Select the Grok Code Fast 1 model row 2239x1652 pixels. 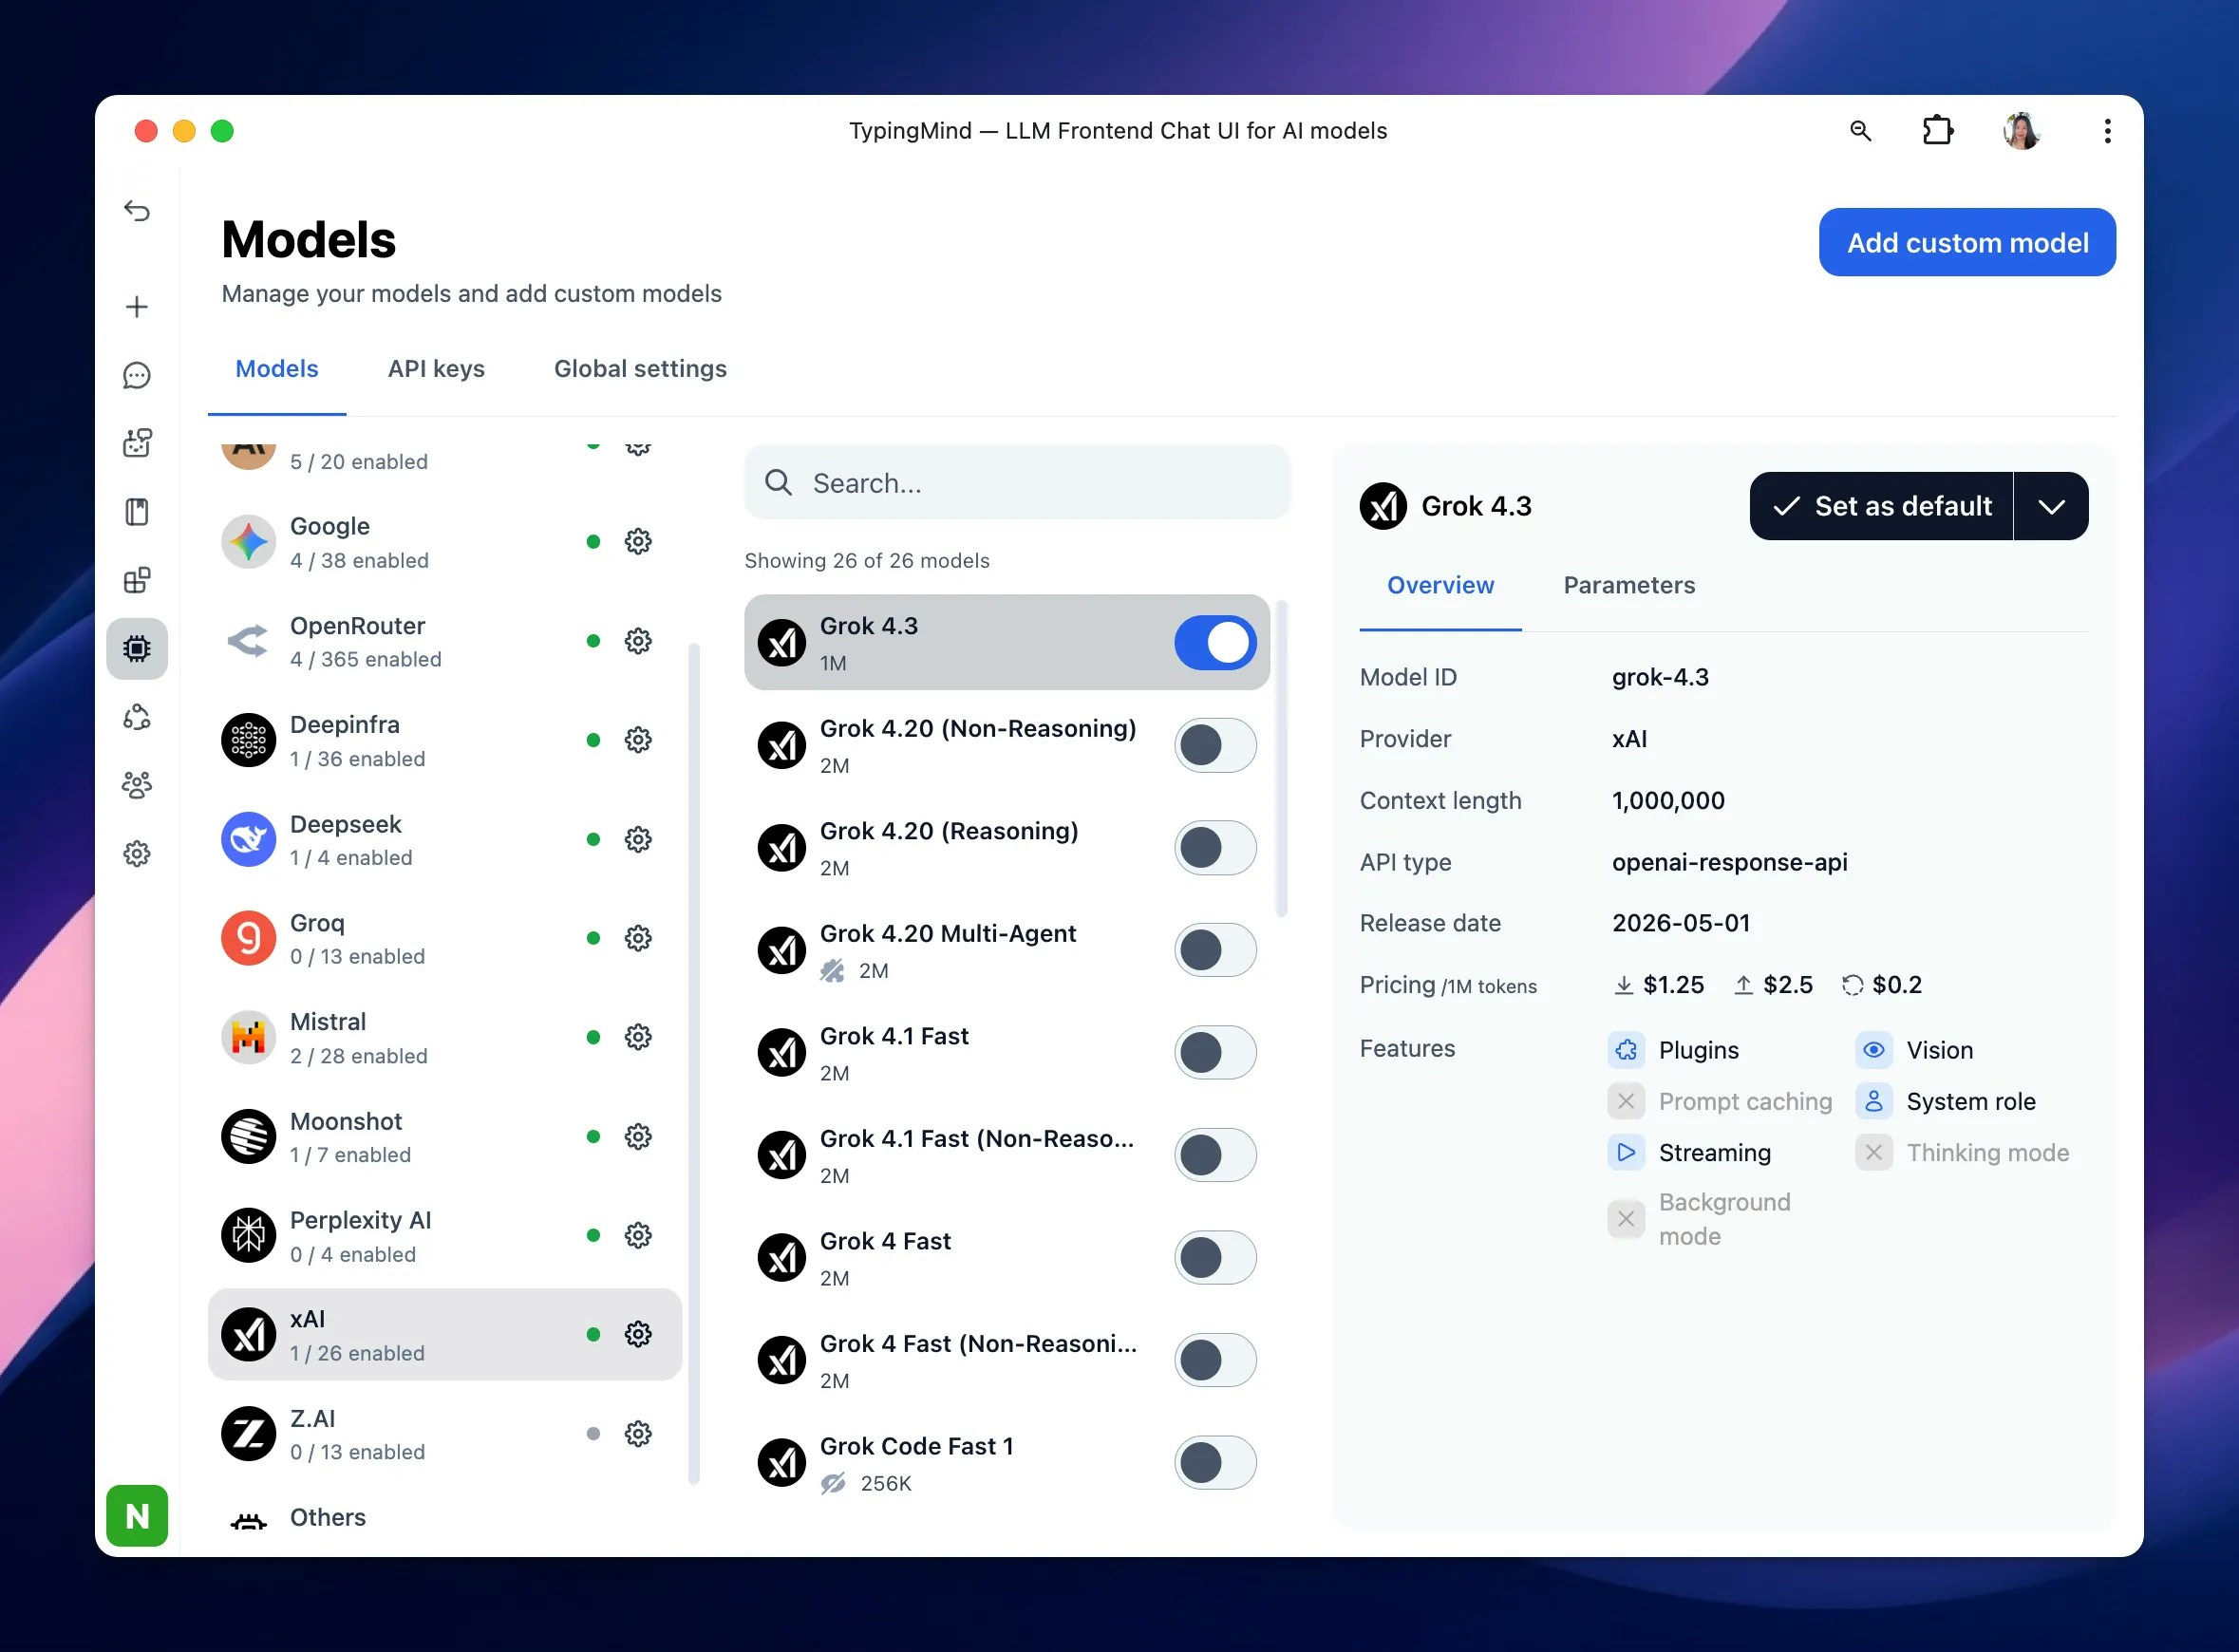[1007, 1463]
